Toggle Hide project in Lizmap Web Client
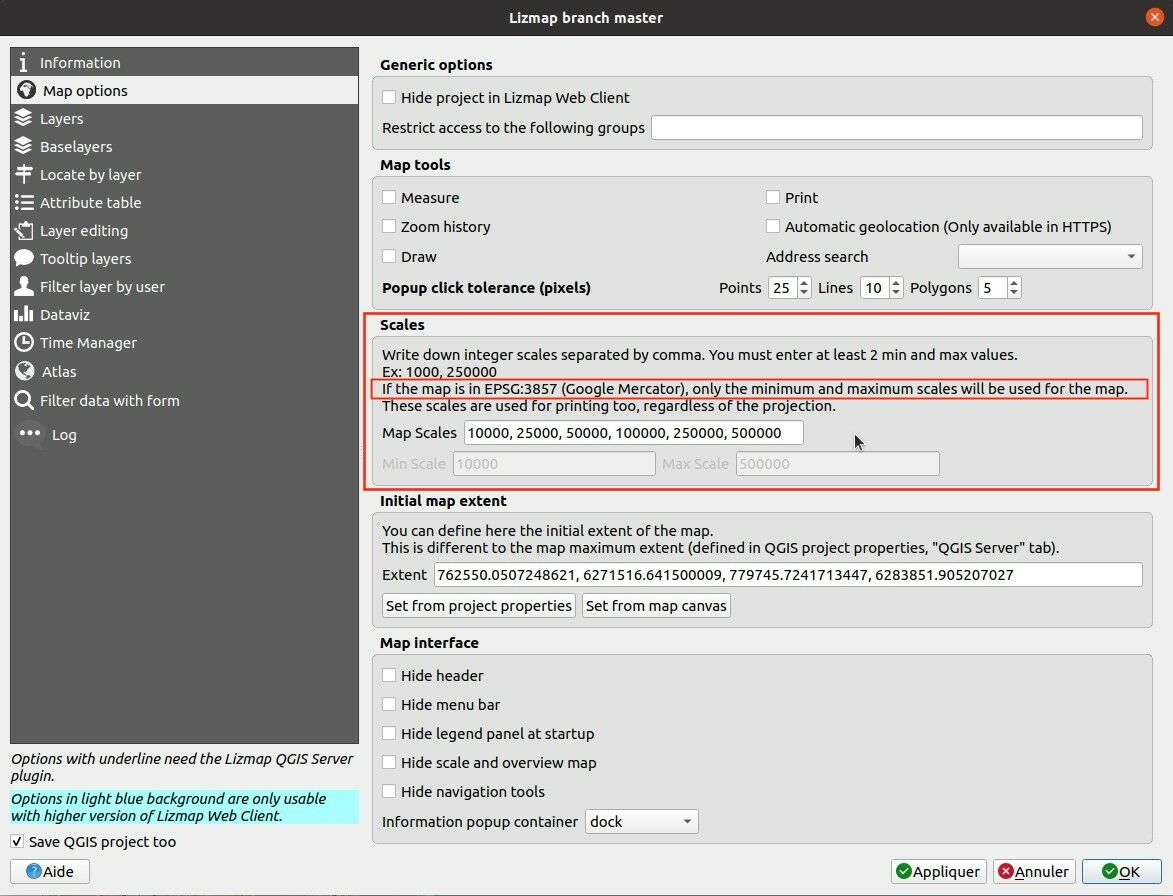The height and width of the screenshot is (896, 1173). pyautogui.click(x=389, y=98)
